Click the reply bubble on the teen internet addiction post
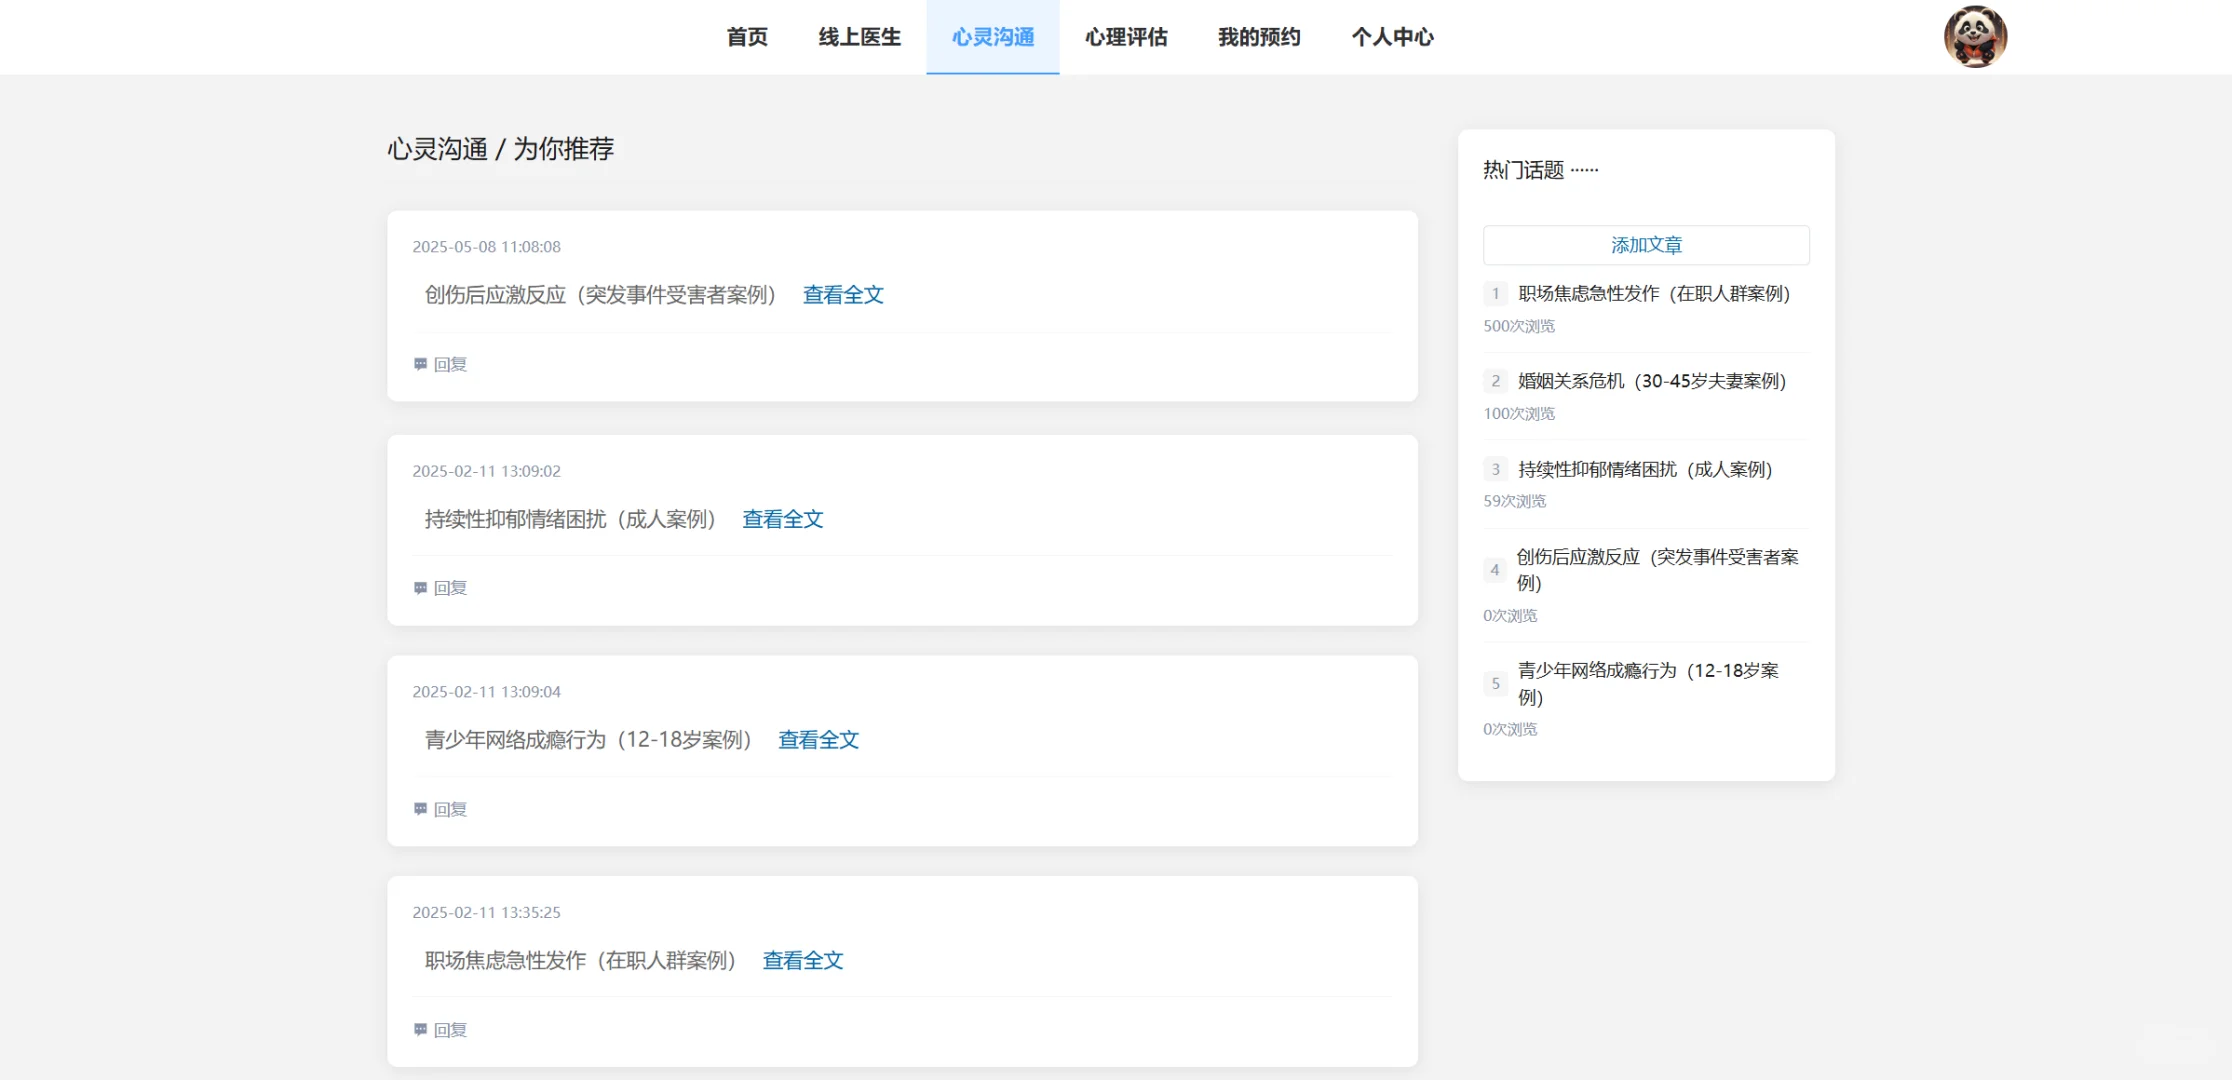This screenshot has height=1080, width=2232. click(x=419, y=809)
